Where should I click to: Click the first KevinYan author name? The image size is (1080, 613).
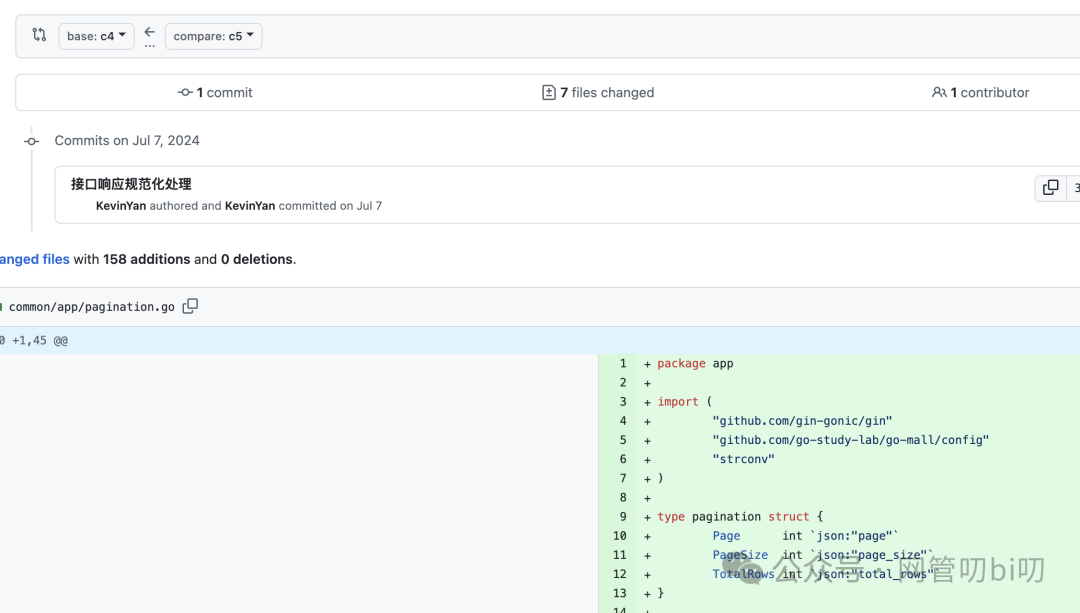121,206
